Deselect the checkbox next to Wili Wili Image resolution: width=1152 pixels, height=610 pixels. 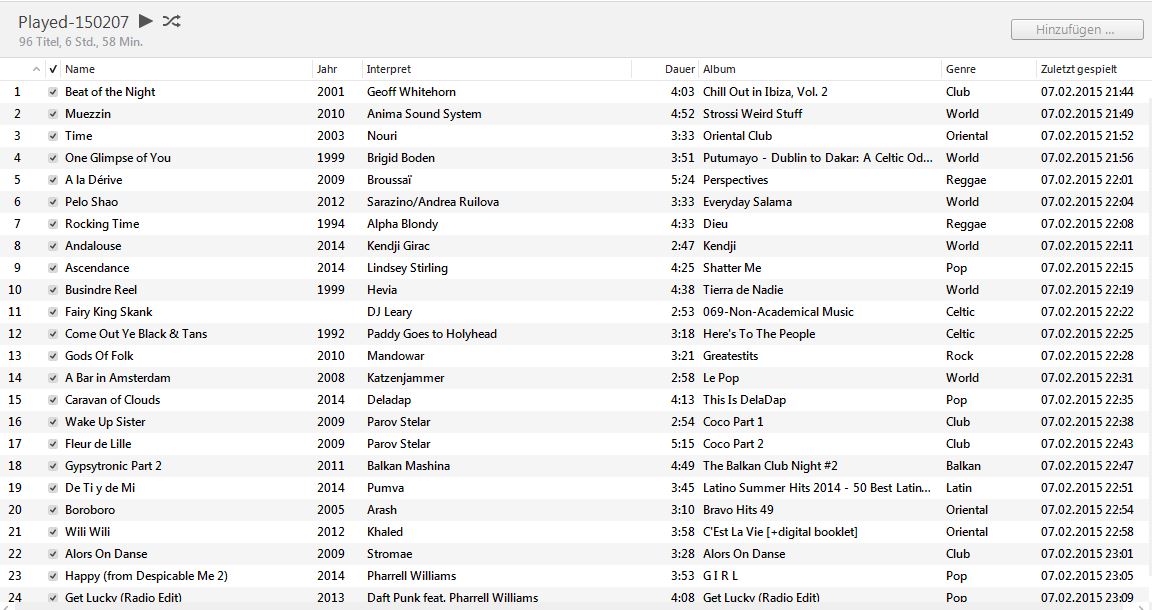(53, 531)
